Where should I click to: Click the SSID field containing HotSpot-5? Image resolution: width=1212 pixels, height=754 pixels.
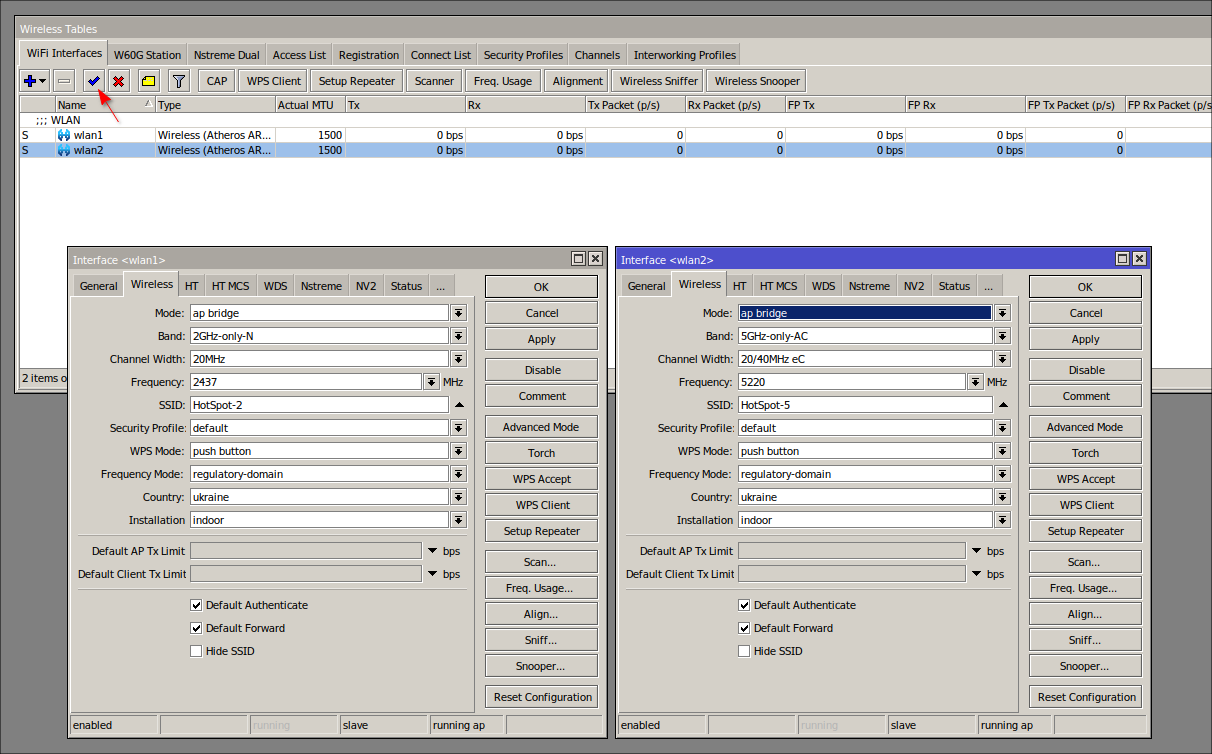[x=864, y=405]
